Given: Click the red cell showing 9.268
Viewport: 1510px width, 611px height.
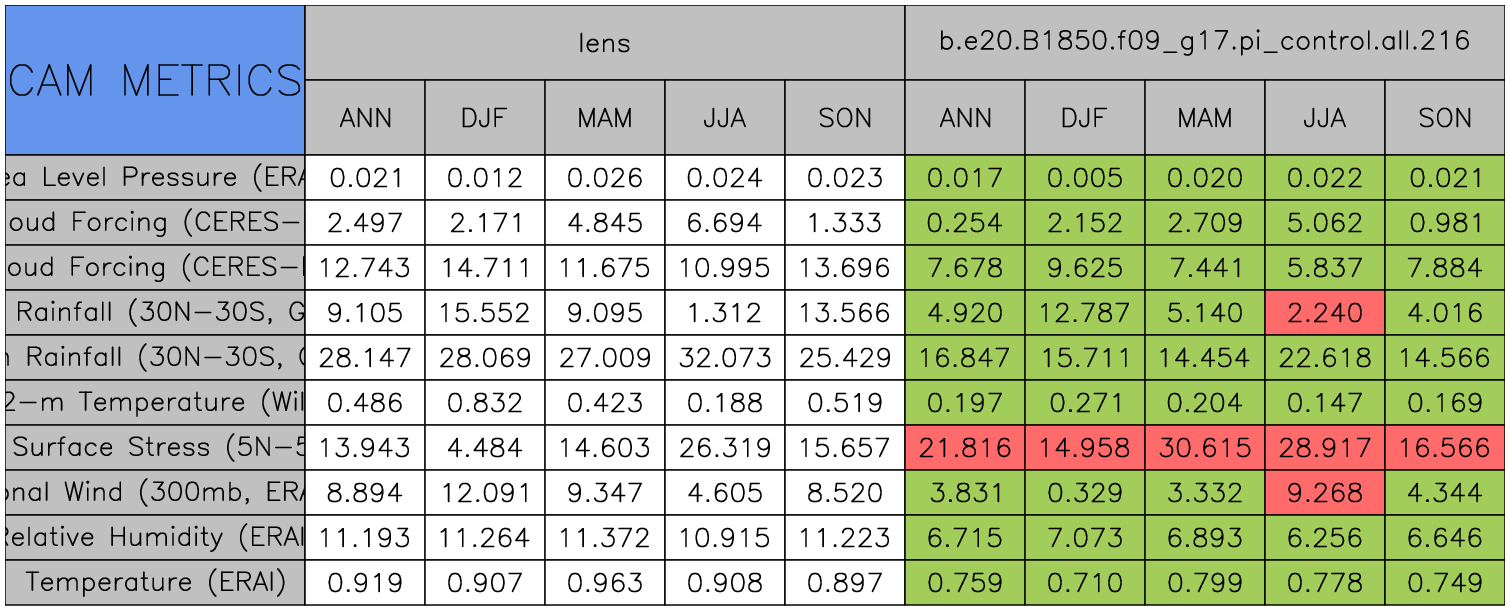Looking at the screenshot, I should click(1324, 492).
